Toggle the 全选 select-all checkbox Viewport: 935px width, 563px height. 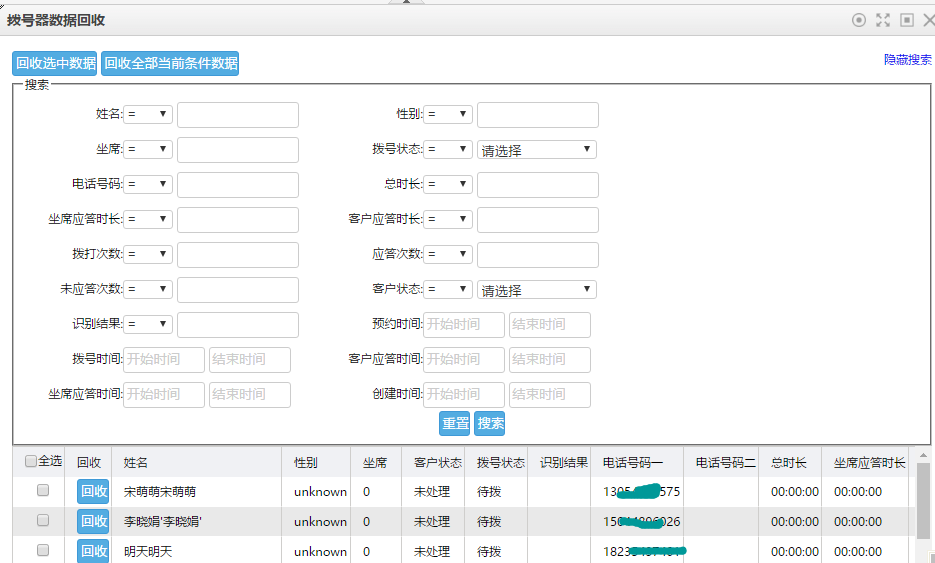31,462
